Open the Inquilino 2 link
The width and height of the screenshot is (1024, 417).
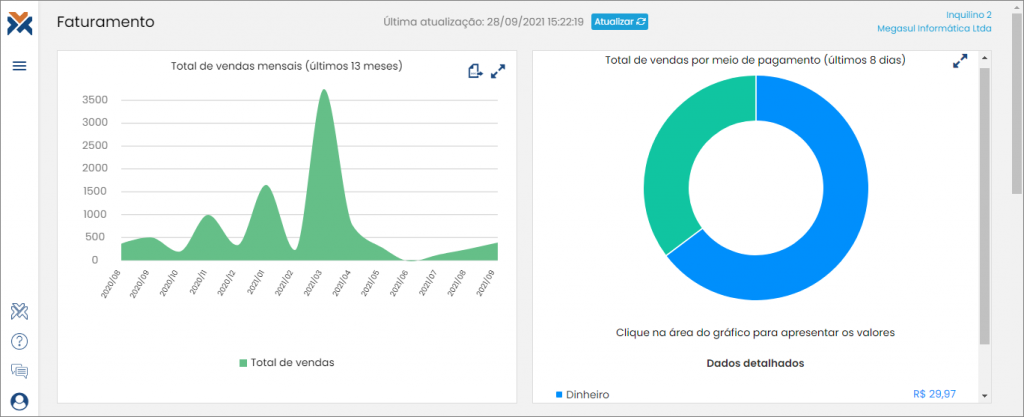point(968,15)
